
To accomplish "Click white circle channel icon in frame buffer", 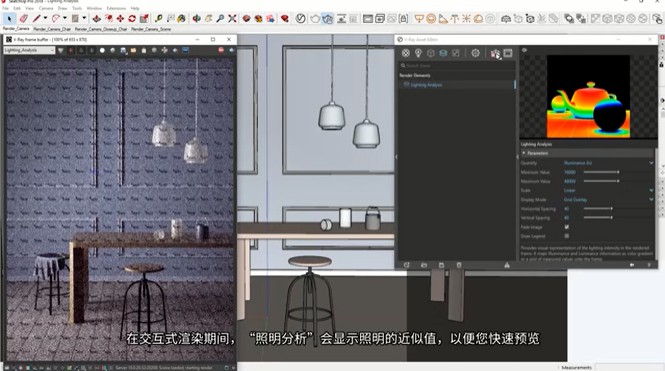I will (x=102, y=50).
